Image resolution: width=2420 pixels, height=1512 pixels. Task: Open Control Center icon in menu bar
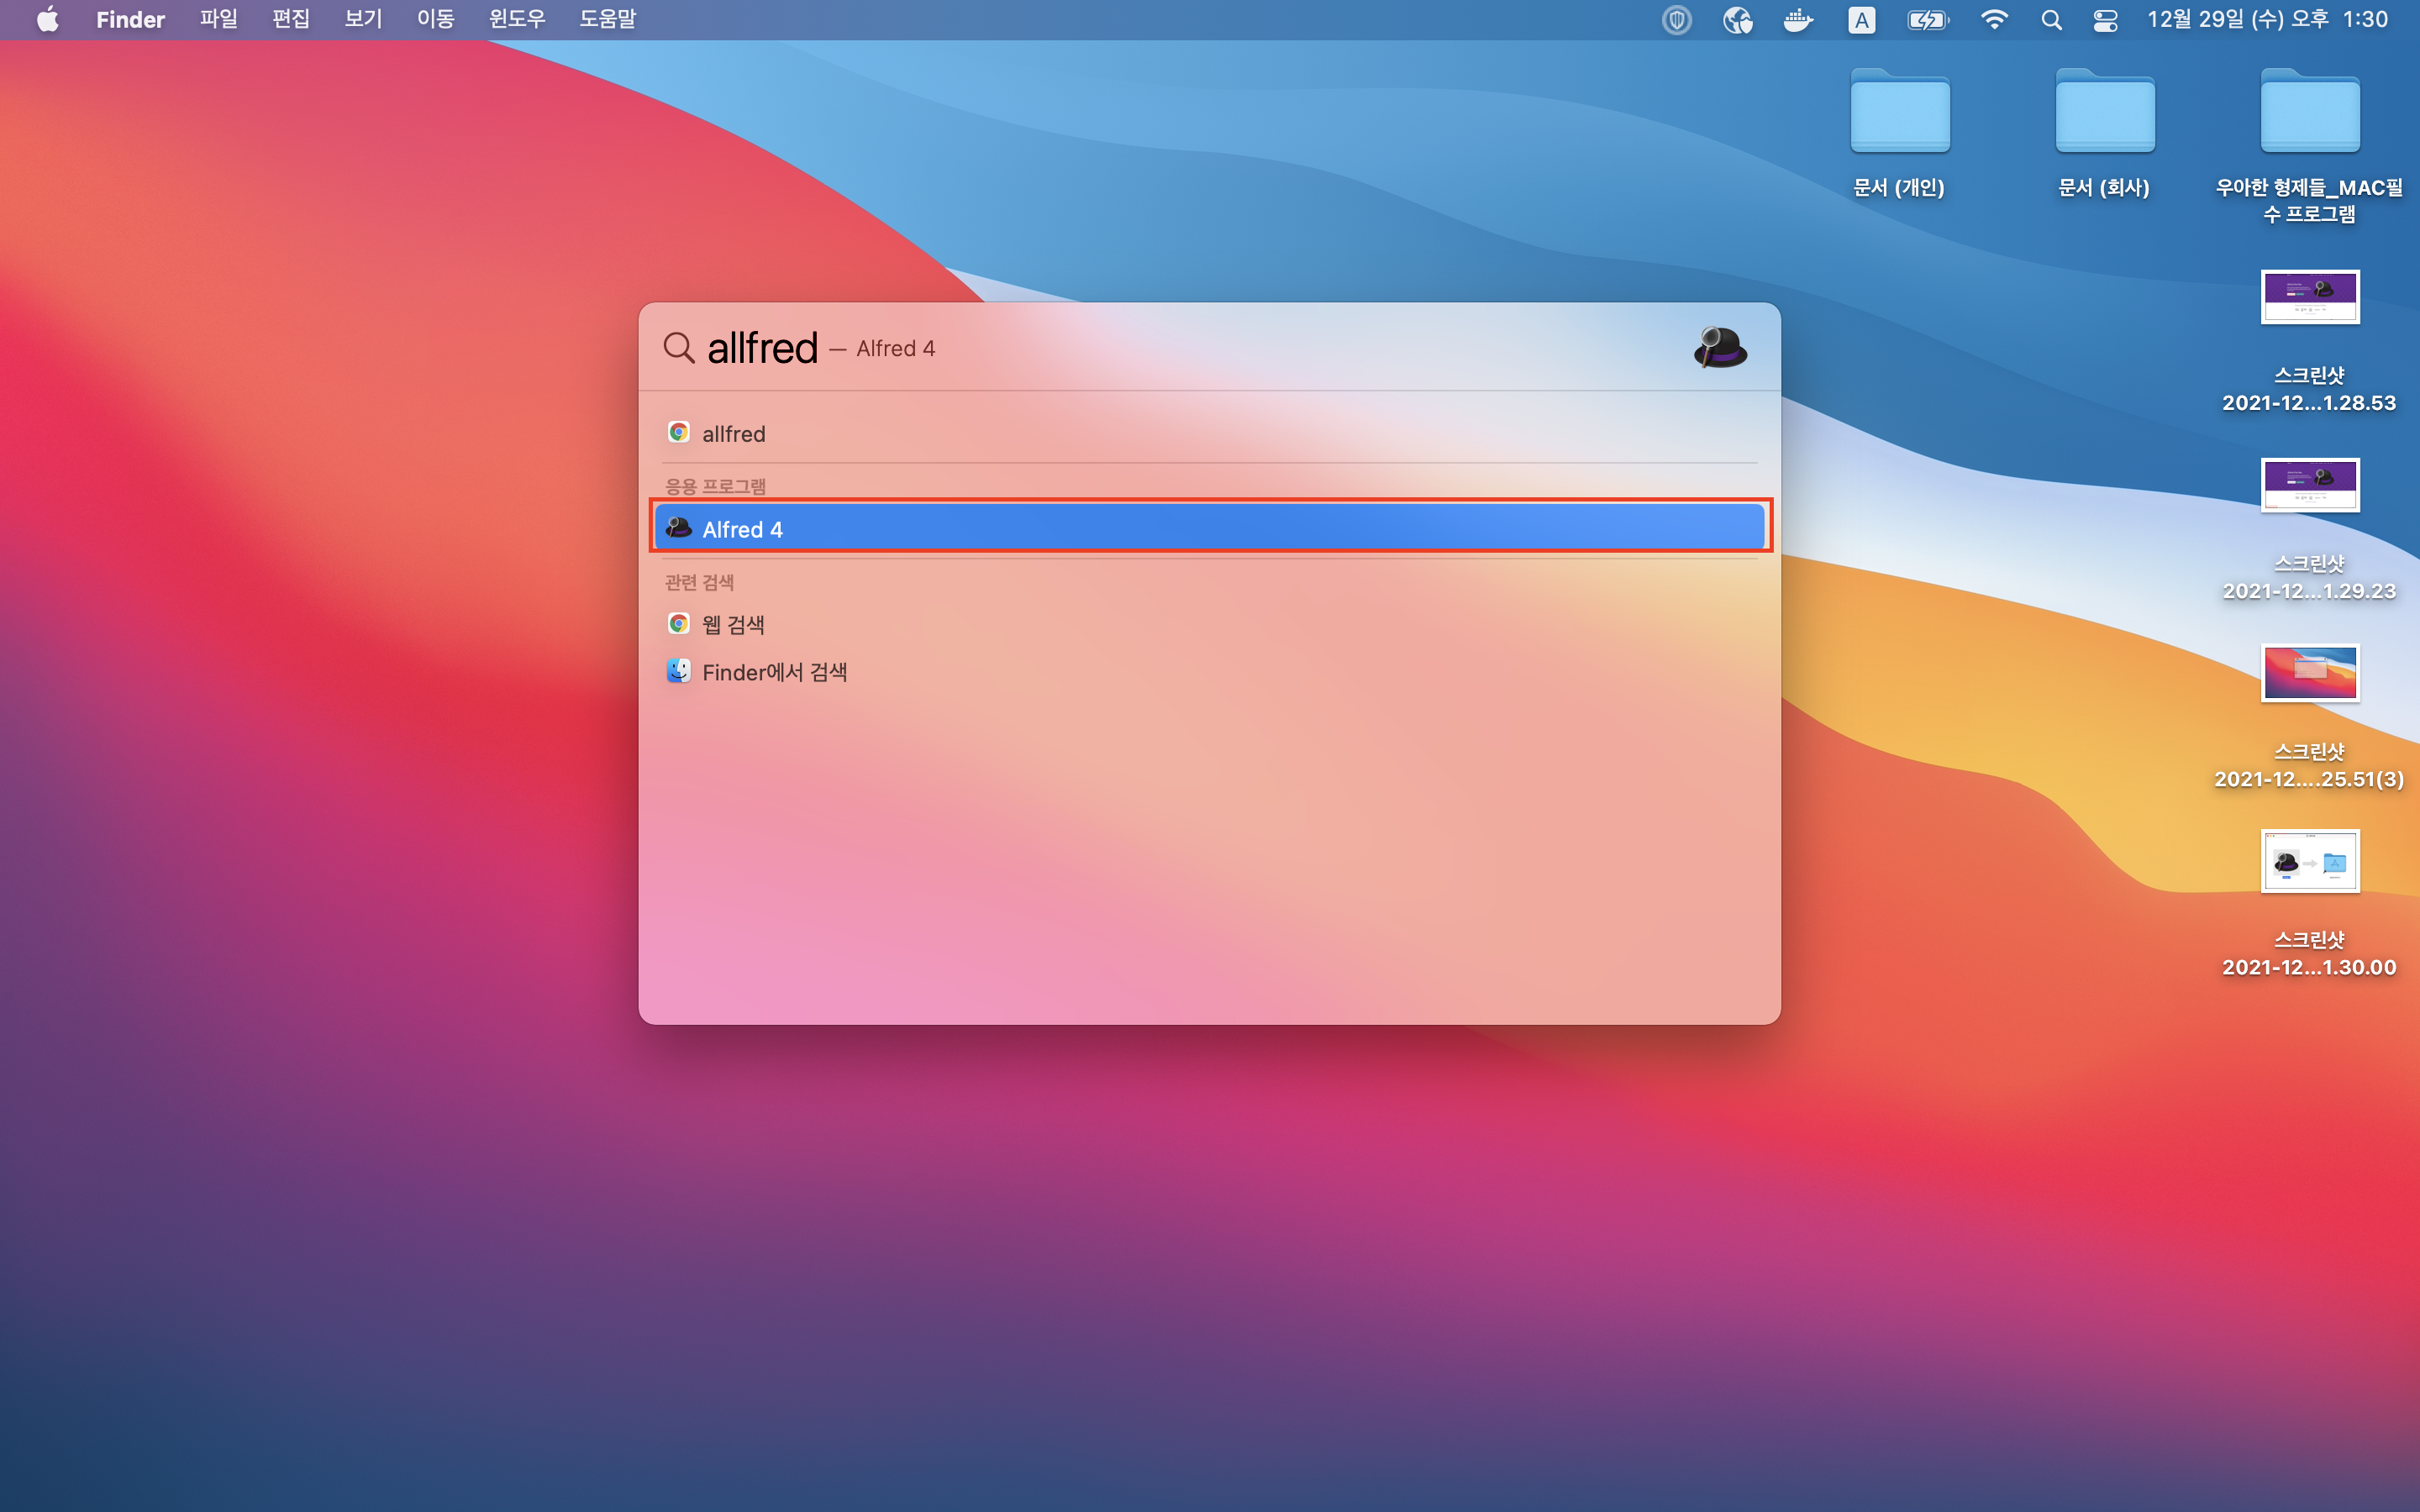point(2105,20)
